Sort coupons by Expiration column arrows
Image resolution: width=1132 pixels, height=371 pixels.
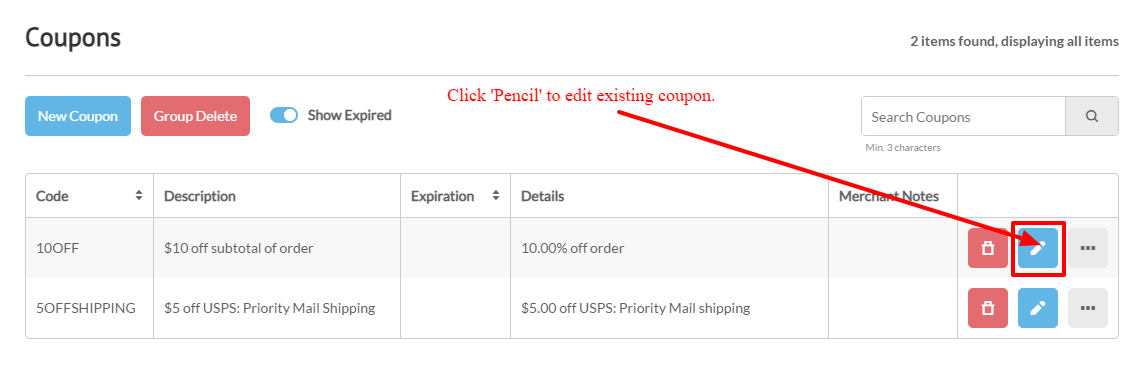click(x=495, y=196)
